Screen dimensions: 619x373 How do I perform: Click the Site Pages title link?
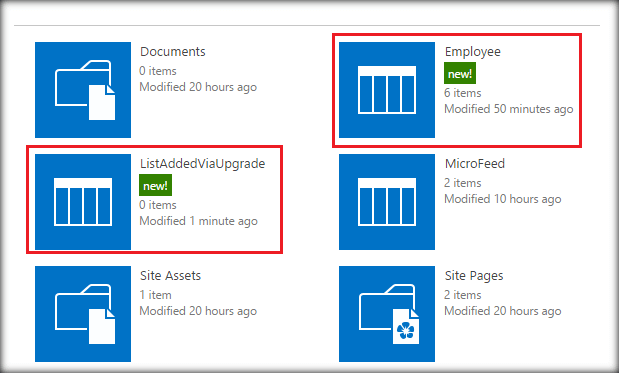(x=474, y=276)
